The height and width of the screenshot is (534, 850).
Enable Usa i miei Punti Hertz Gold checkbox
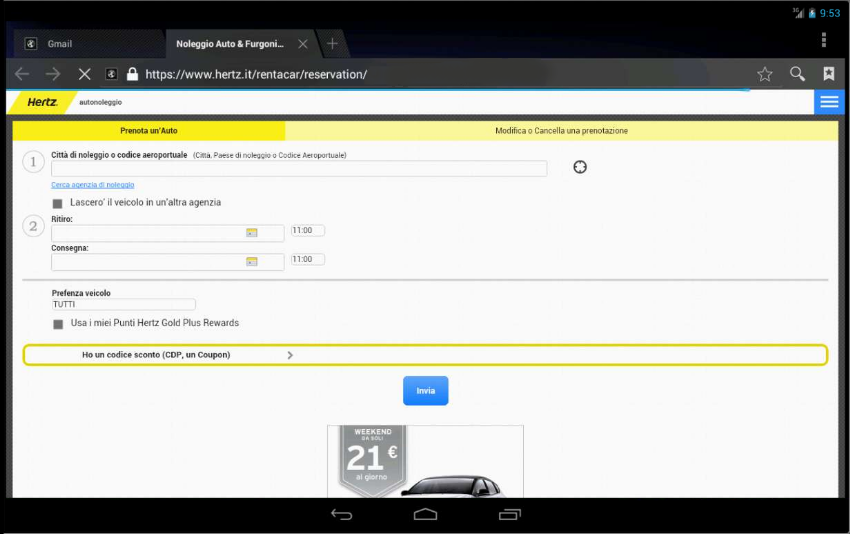tap(58, 324)
